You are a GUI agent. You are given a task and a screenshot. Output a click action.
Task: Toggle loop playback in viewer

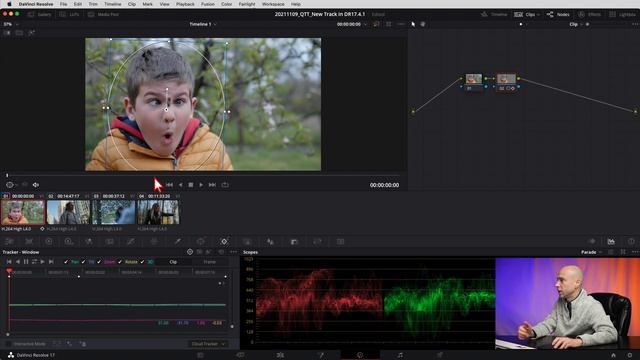pos(225,185)
